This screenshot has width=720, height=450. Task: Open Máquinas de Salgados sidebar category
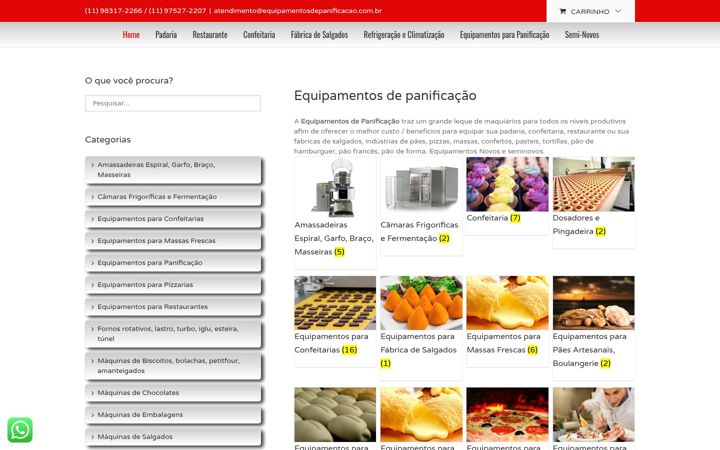click(x=173, y=437)
